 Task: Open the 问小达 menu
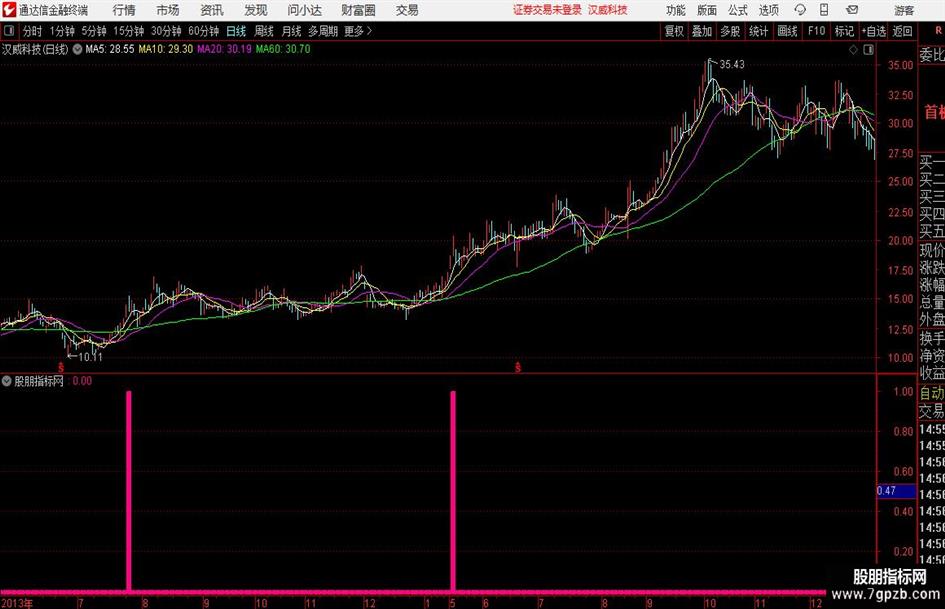tap(304, 10)
